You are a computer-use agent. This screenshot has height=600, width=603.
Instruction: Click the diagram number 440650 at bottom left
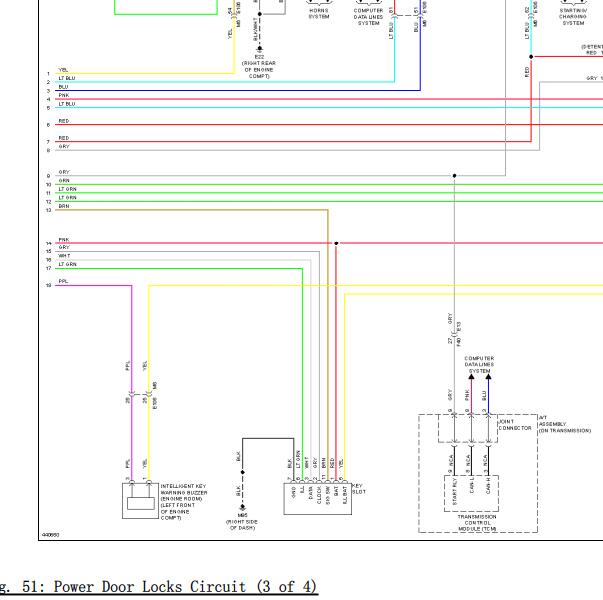coord(50,535)
